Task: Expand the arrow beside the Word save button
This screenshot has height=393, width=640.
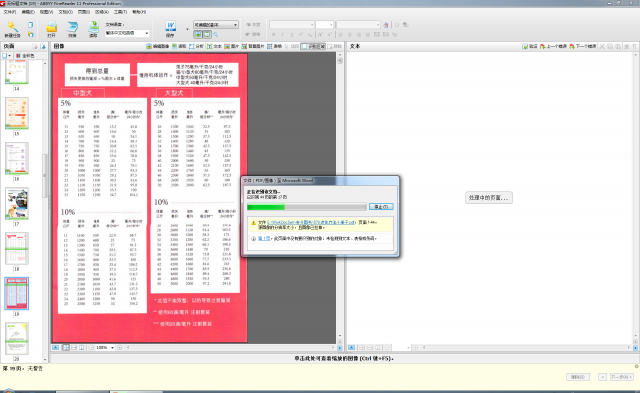Action: tap(187, 29)
